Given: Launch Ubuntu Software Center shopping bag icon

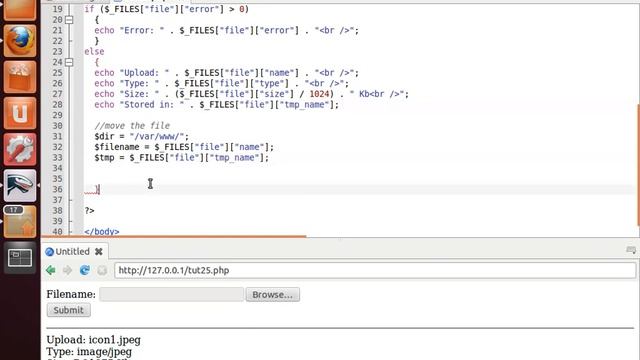Looking at the screenshot, I should [20, 77].
